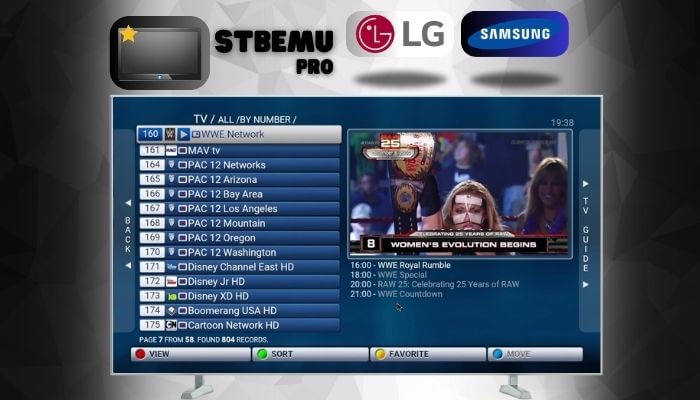Click the BACK side panel label
This screenshot has height=400, width=700.
pyautogui.click(x=128, y=234)
